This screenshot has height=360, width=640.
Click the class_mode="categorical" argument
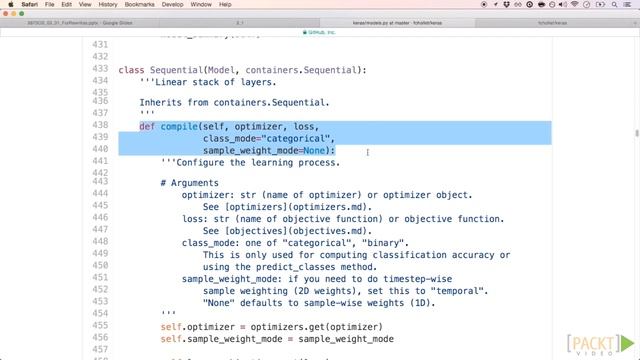[x=269, y=139]
